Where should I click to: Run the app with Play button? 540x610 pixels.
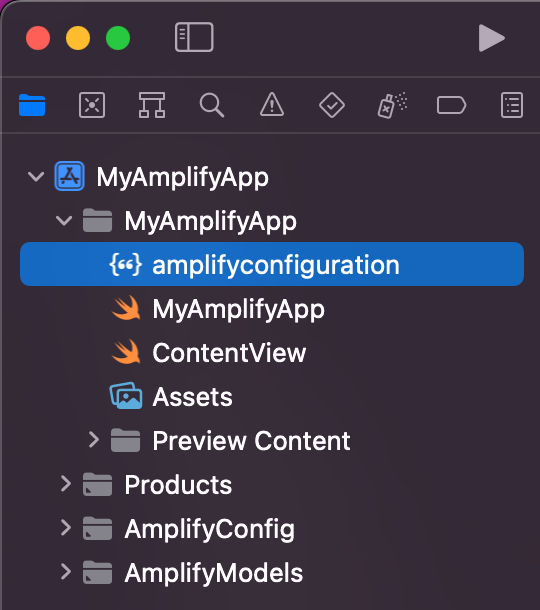pos(491,38)
